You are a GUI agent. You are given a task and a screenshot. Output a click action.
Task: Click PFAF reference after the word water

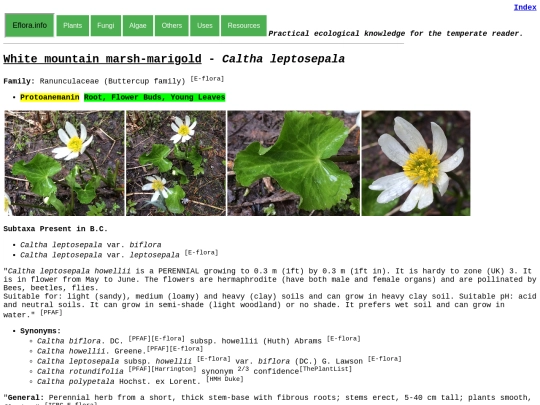click(x=51, y=312)
